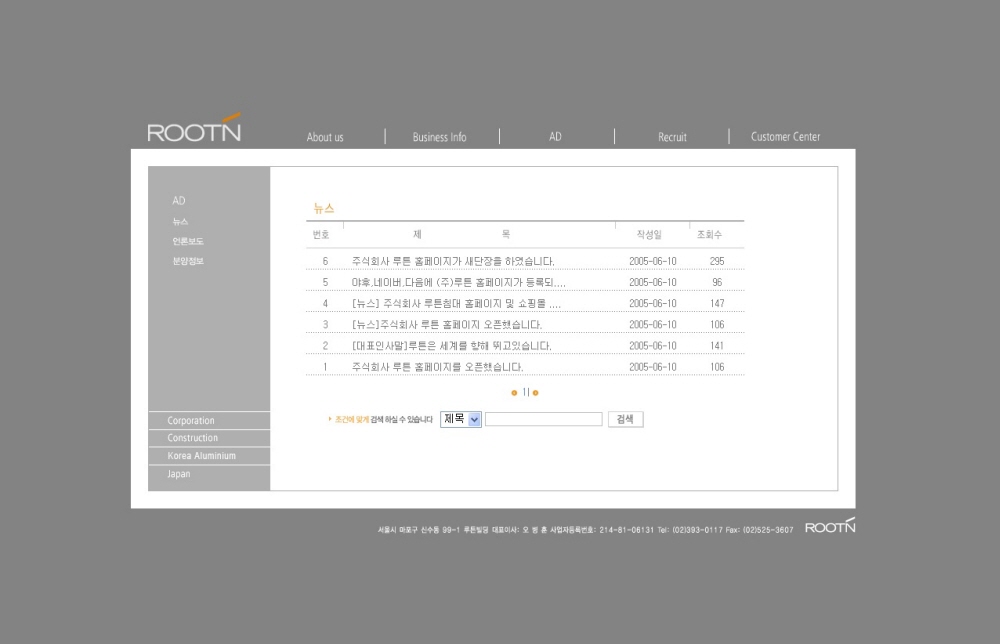Open the 제목 search criteria dropdown

click(x=461, y=420)
